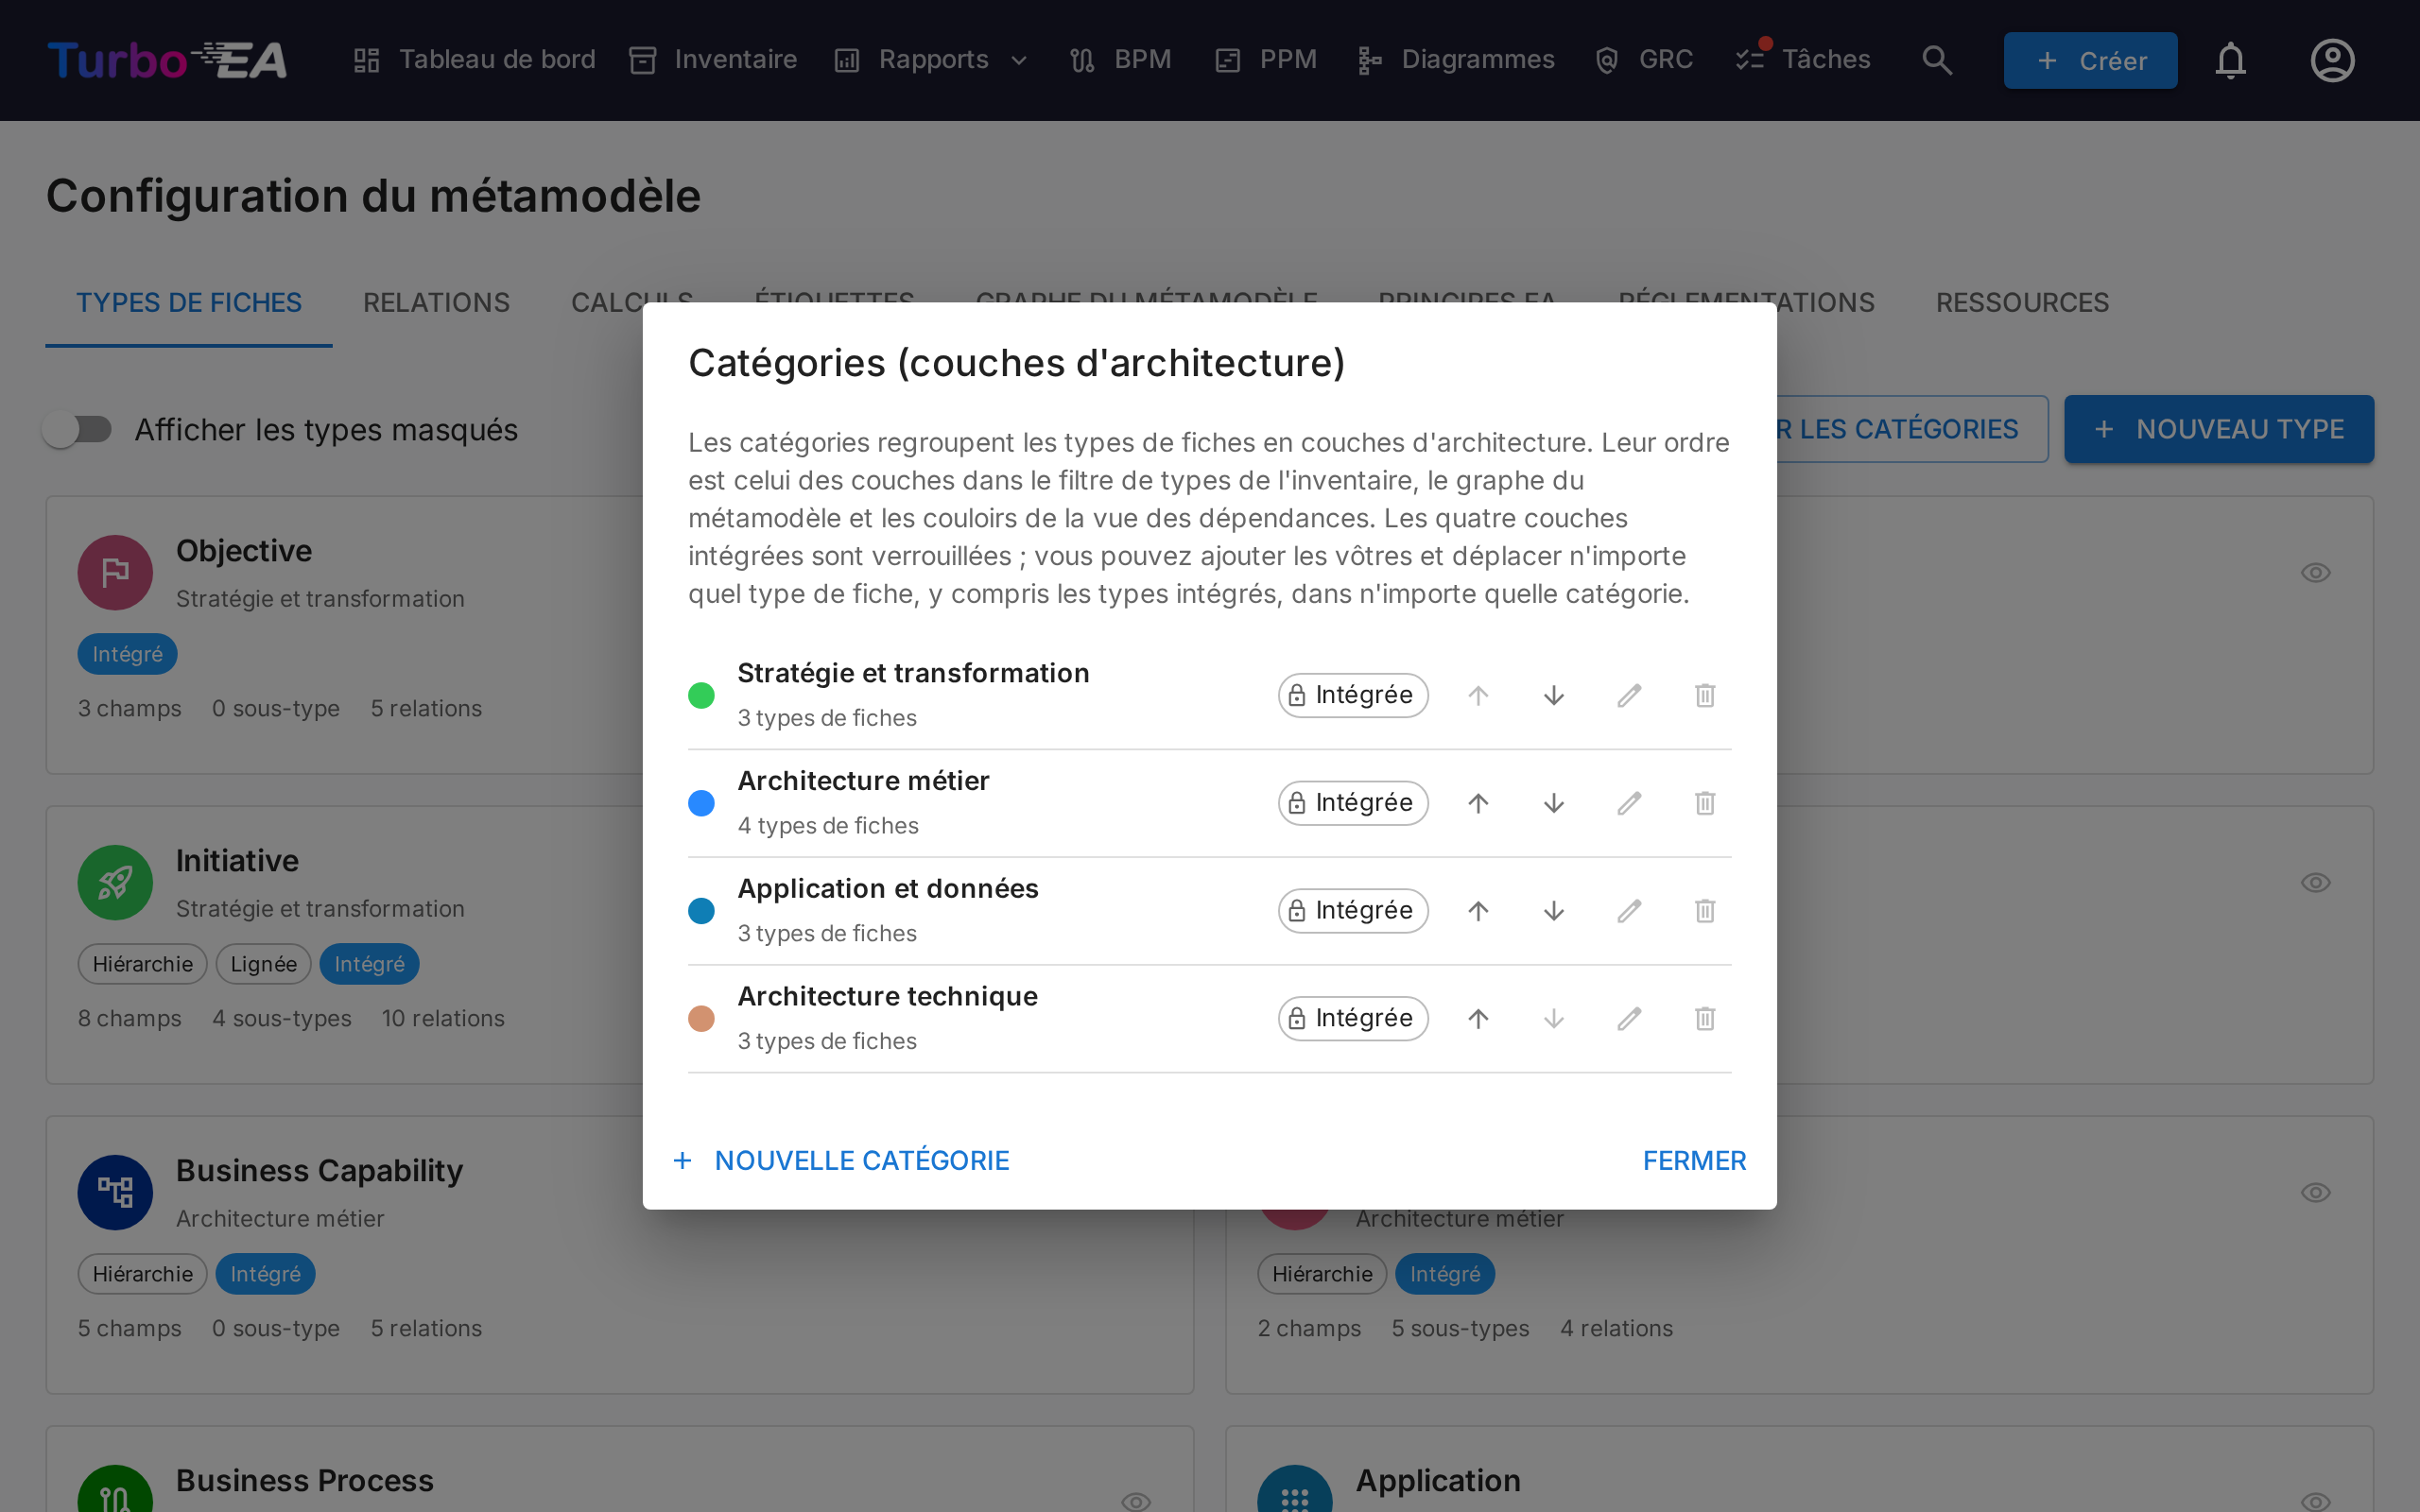2420x1512 pixels.
Task: Switch to the Ressources tab
Action: (2022, 302)
